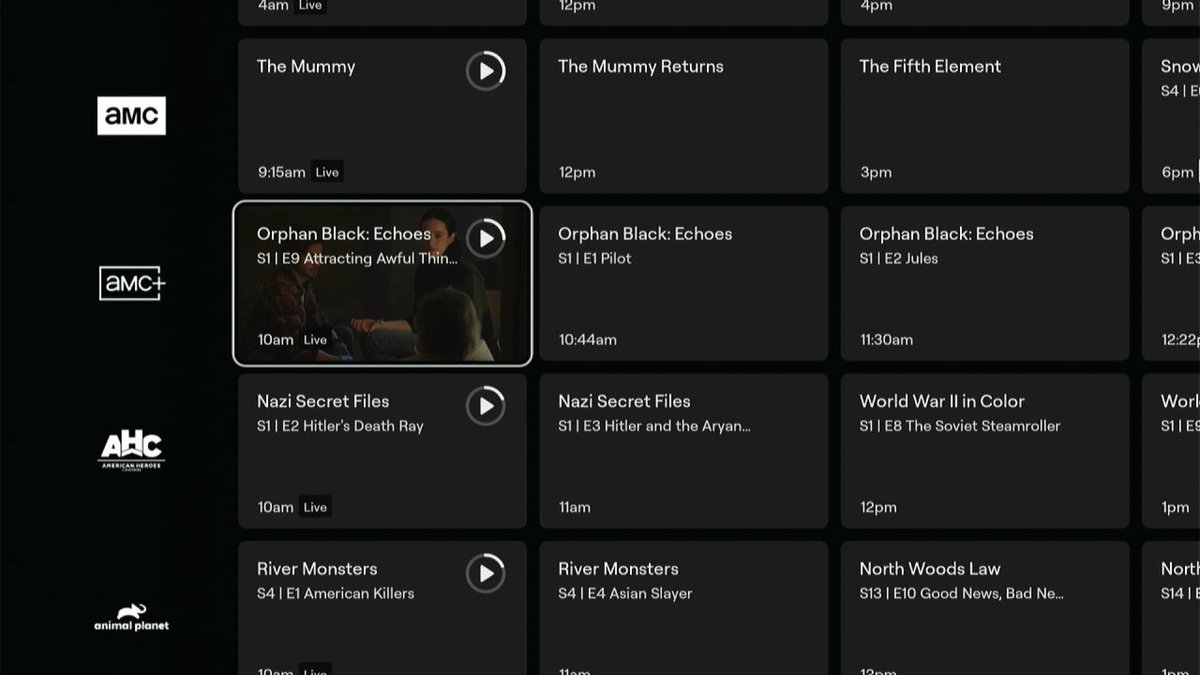Select Orphan Black: Echoes episode Jules

click(984, 283)
